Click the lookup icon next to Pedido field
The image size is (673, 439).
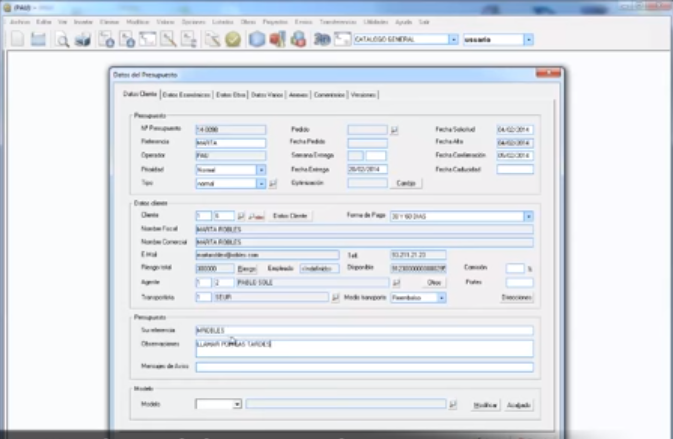[394, 130]
